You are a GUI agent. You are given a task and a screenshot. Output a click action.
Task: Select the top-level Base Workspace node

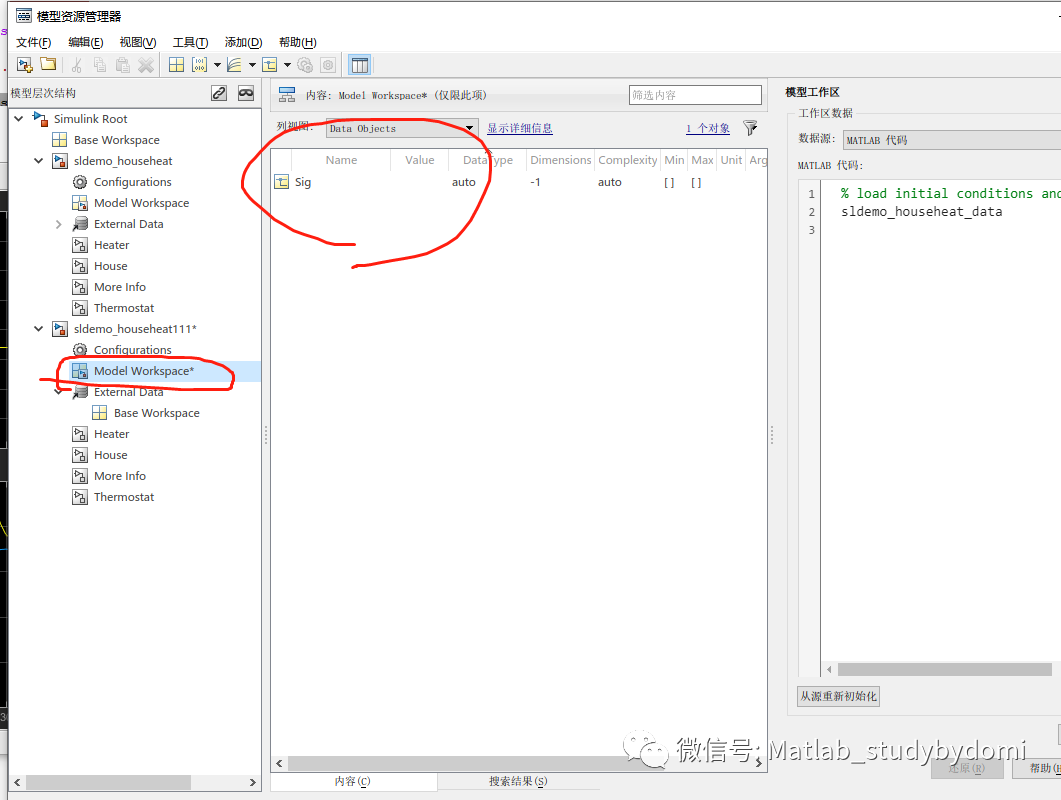[x=116, y=140]
